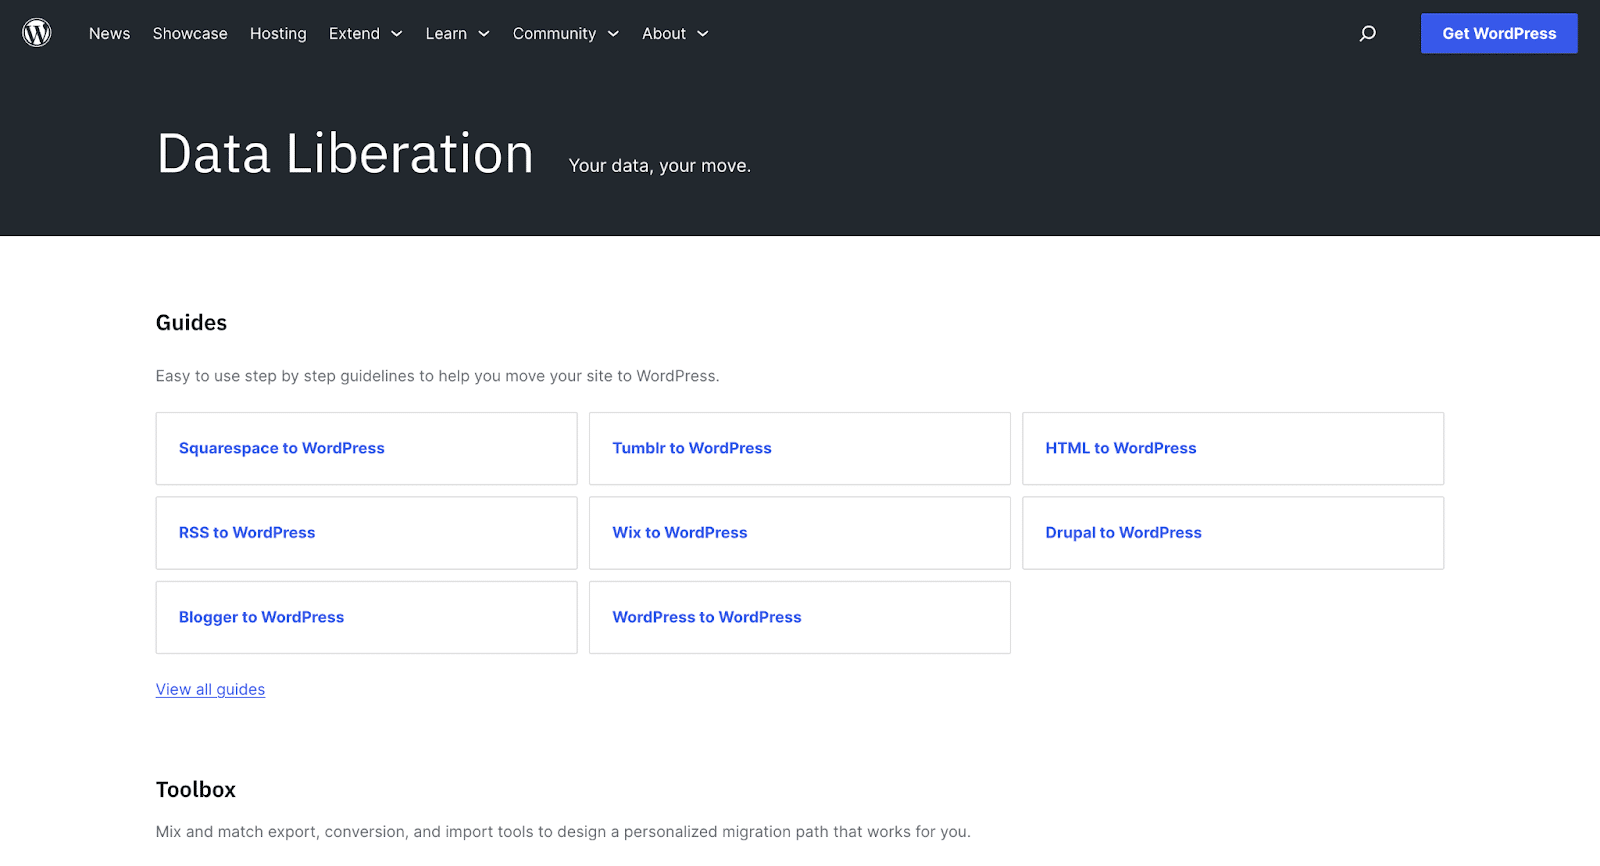Open the News menu item
Image resolution: width=1600 pixels, height=866 pixels.
point(109,33)
